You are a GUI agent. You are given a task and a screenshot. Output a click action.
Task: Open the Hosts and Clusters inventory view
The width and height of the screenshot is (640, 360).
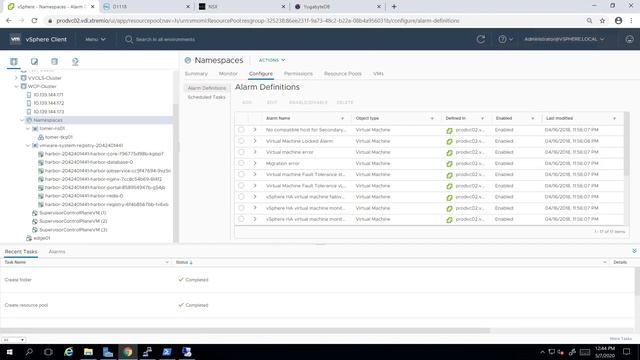click(x=13, y=62)
